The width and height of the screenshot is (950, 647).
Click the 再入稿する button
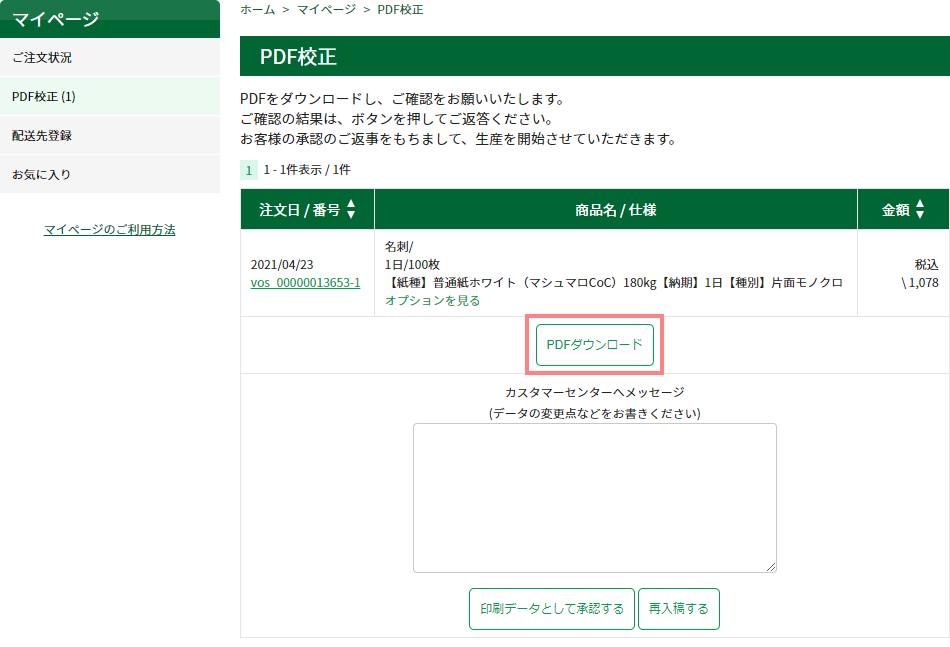coord(679,609)
